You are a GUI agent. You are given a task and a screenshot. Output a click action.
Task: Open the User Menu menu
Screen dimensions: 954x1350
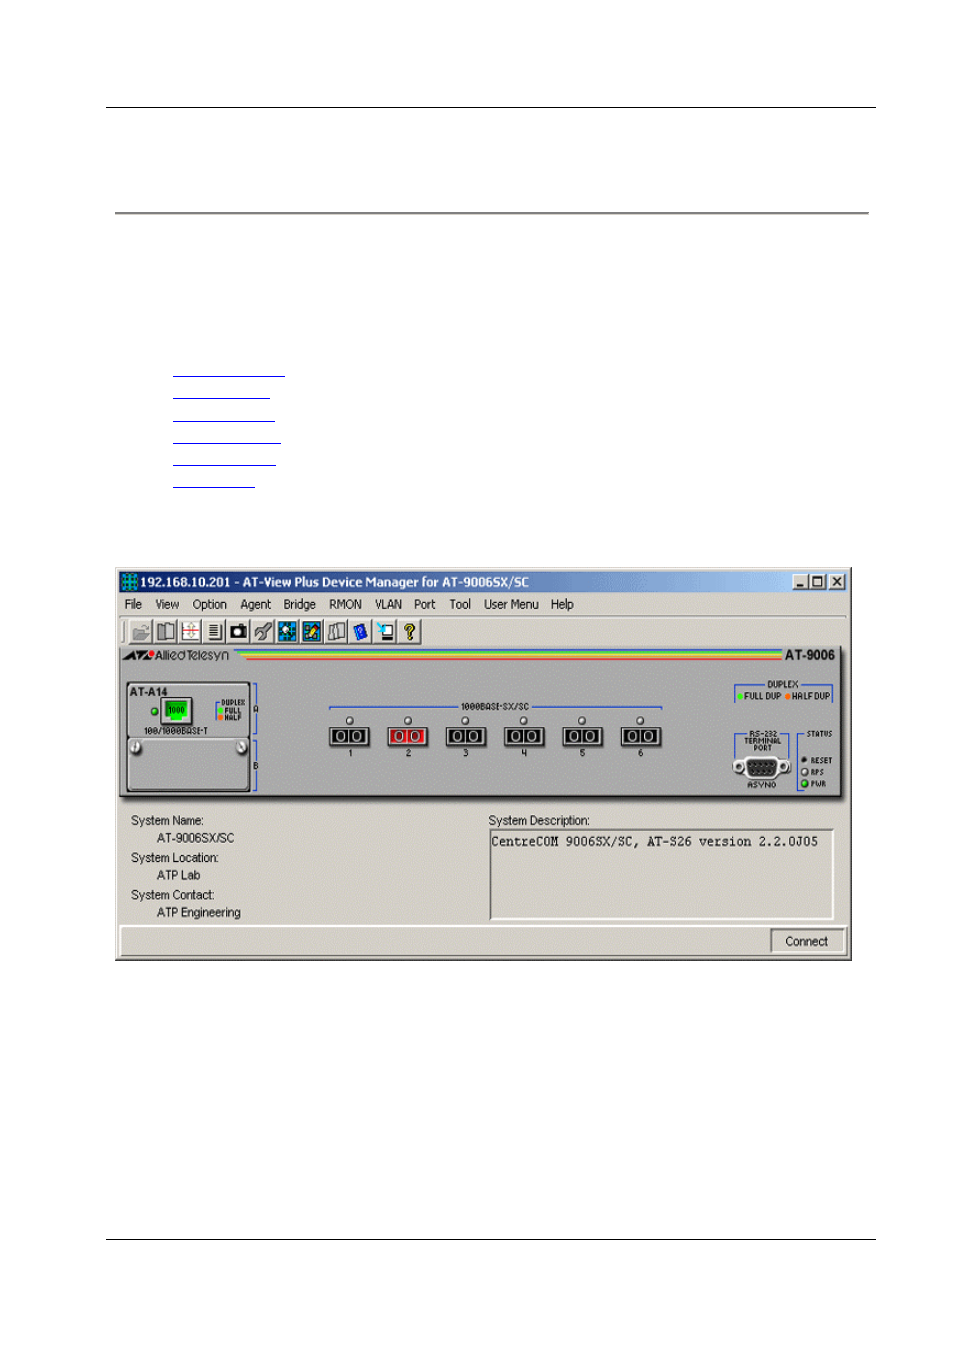coord(511,604)
